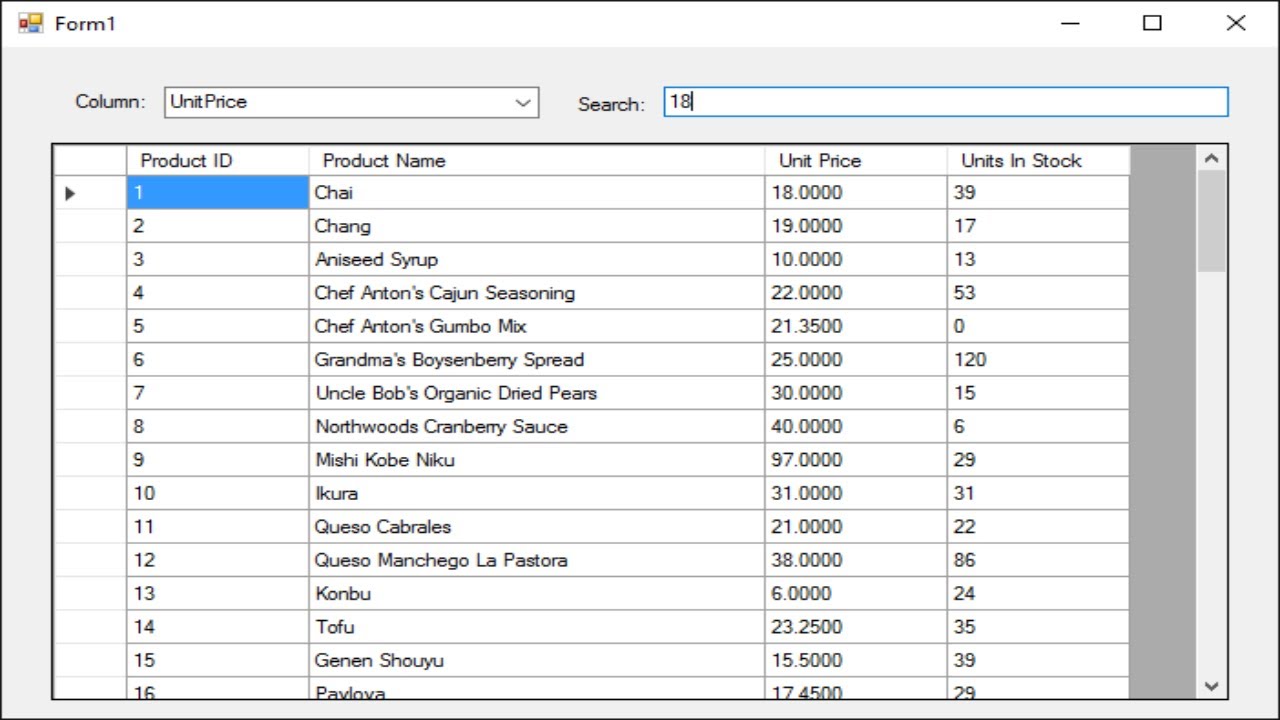
Task: Open the Column combo box dropdown arrow
Action: 522,102
